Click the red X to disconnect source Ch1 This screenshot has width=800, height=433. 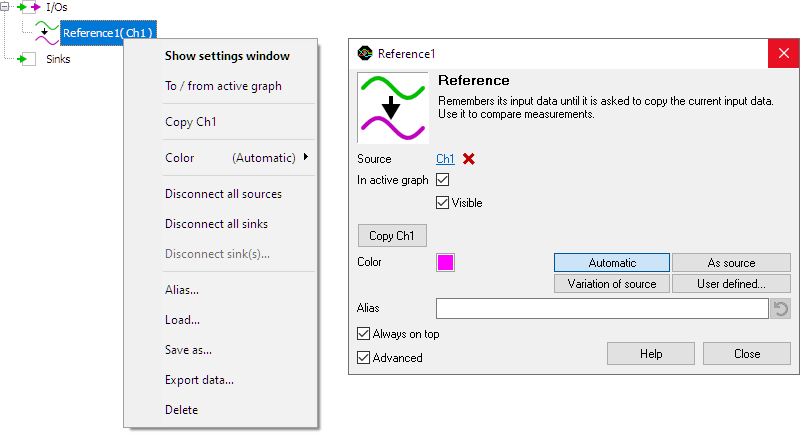[468, 159]
